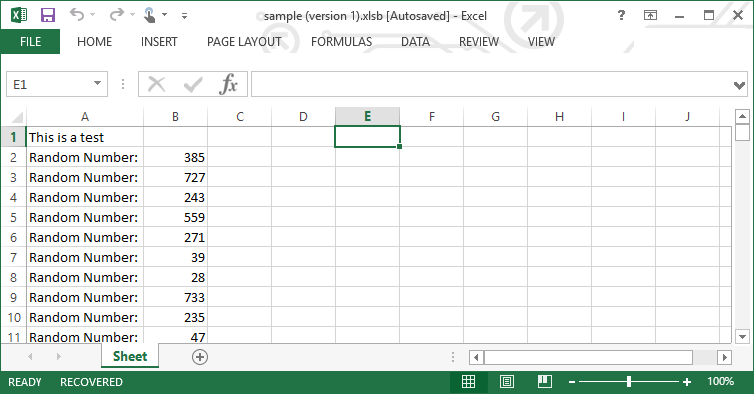Click inside the formula bar input
Screen dimensions: 754x394
coord(490,84)
